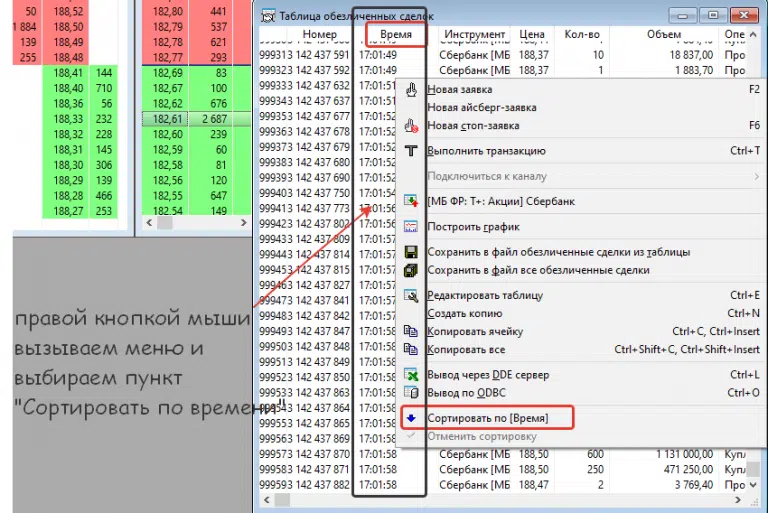Click the ODBC output icon in the menu
The width and height of the screenshot is (768, 513).
click(x=411, y=393)
